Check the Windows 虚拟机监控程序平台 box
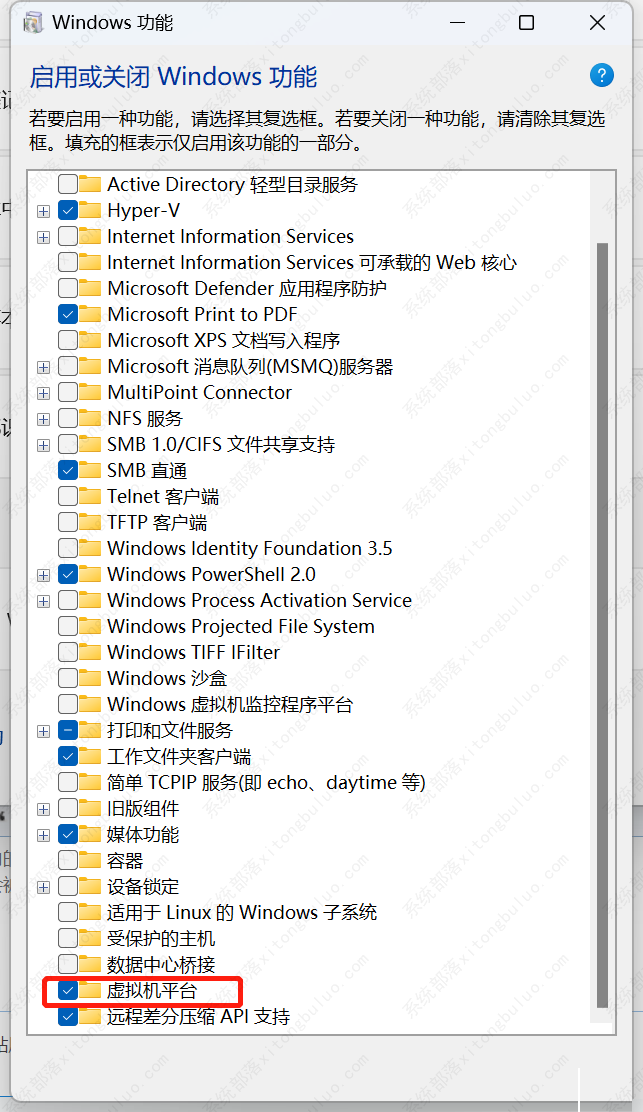Screen dimensions: 643x1112 pyautogui.click(x=68, y=705)
